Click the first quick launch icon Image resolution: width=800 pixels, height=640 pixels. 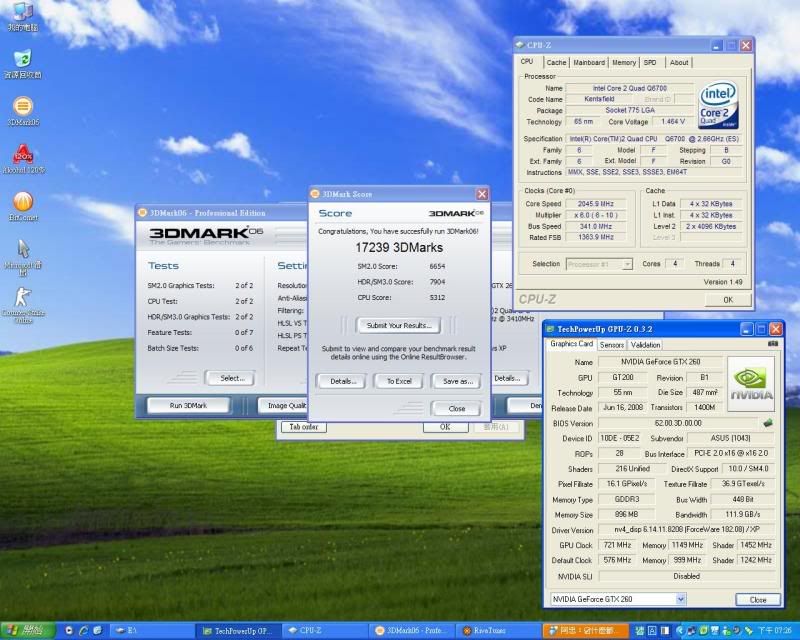click(69, 631)
